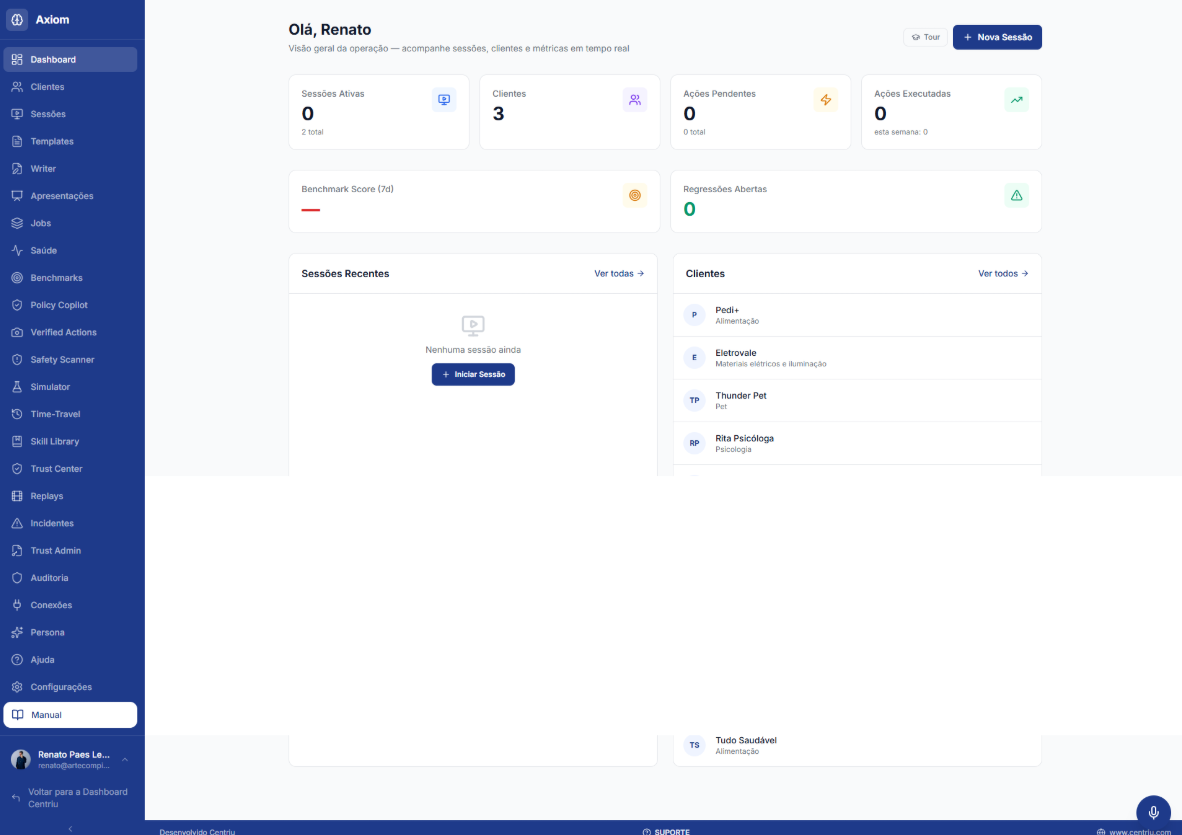This screenshot has height=835, width=1182.
Task: Open Ver todas link for sessions
Action: (x=619, y=274)
